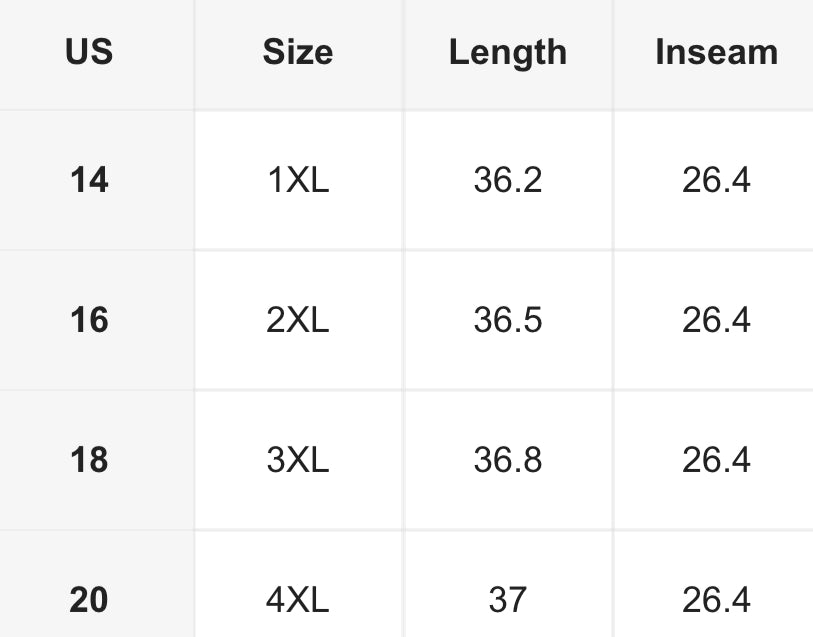Viewport: 813px width, 637px height.
Task: Select US size 18 row label
Action: tap(89, 460)
